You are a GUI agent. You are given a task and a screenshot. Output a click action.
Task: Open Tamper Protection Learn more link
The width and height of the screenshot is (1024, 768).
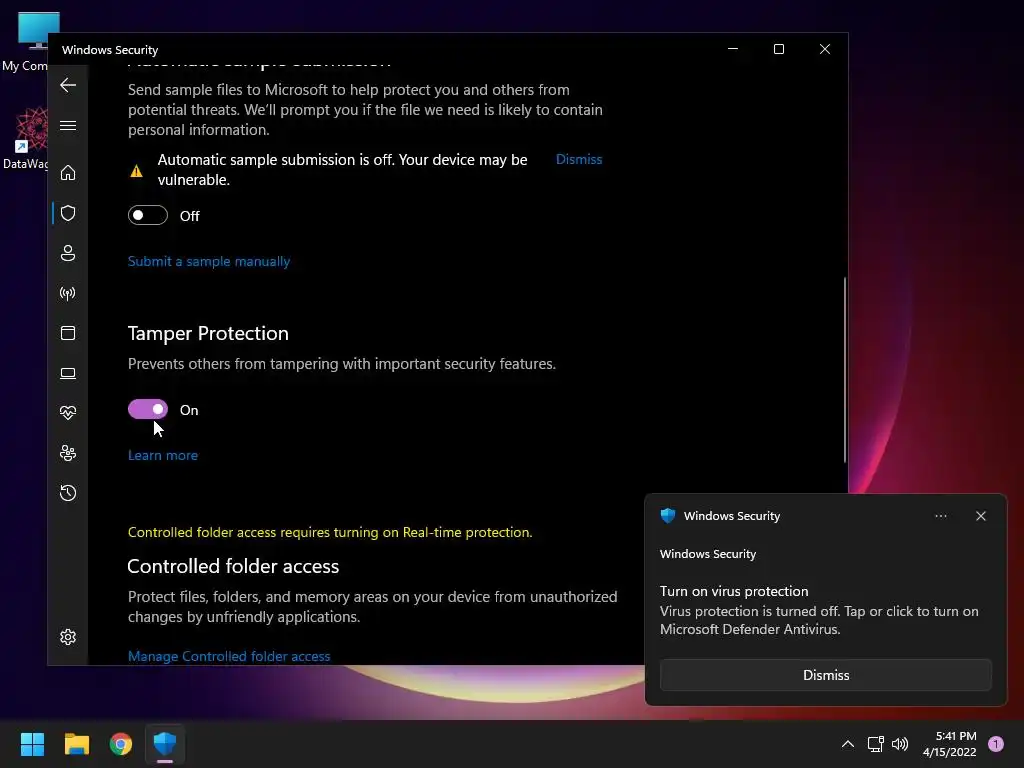163,455
